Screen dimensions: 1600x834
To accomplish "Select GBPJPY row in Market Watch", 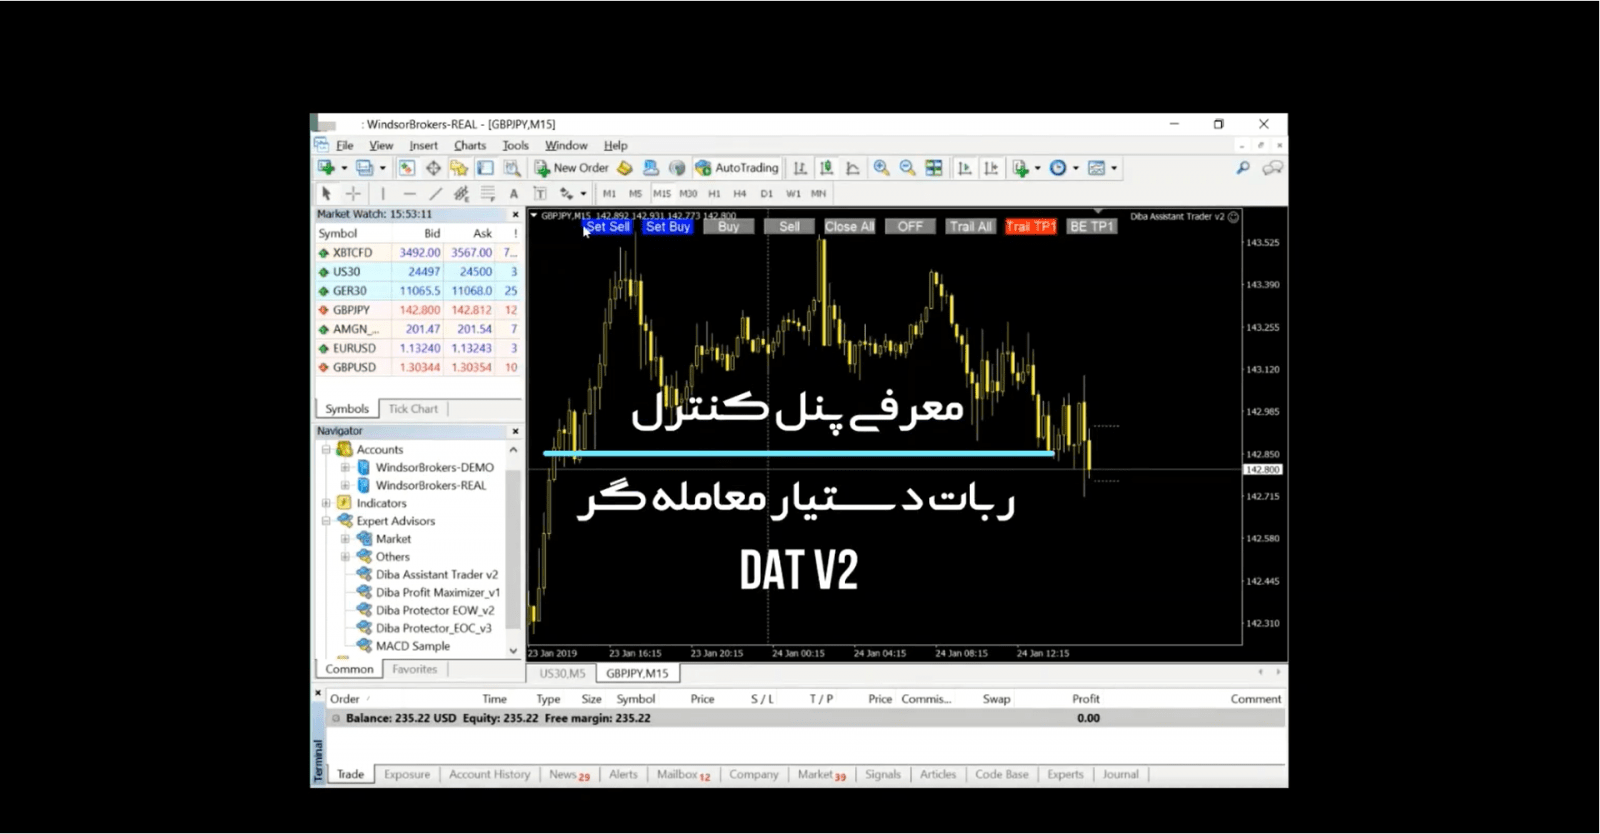I will (418, 310).
